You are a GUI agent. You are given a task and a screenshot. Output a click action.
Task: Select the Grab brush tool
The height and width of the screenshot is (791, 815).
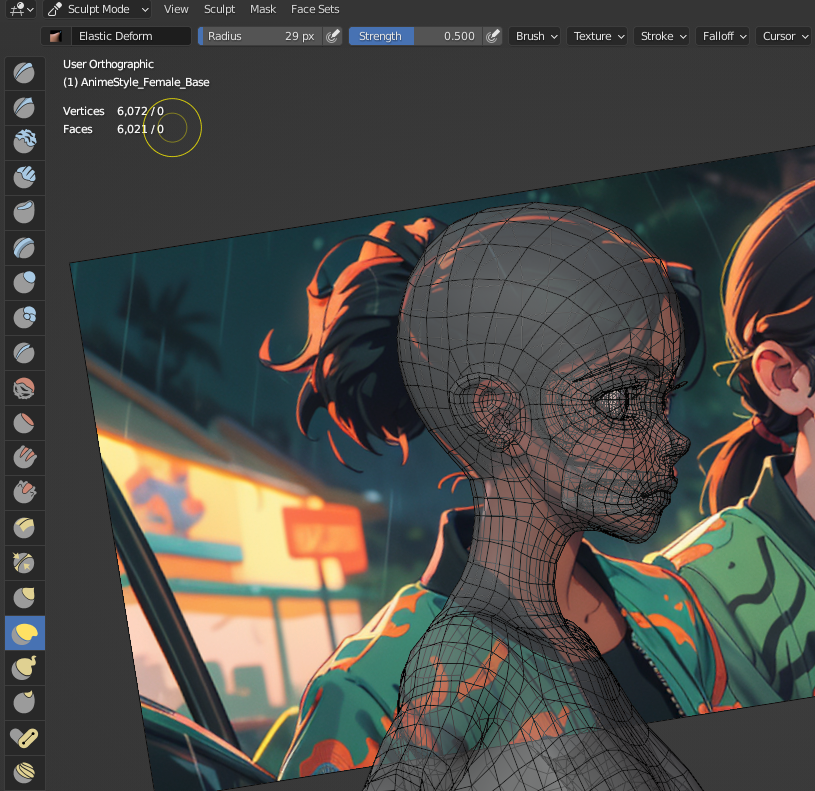click(24, 598)
